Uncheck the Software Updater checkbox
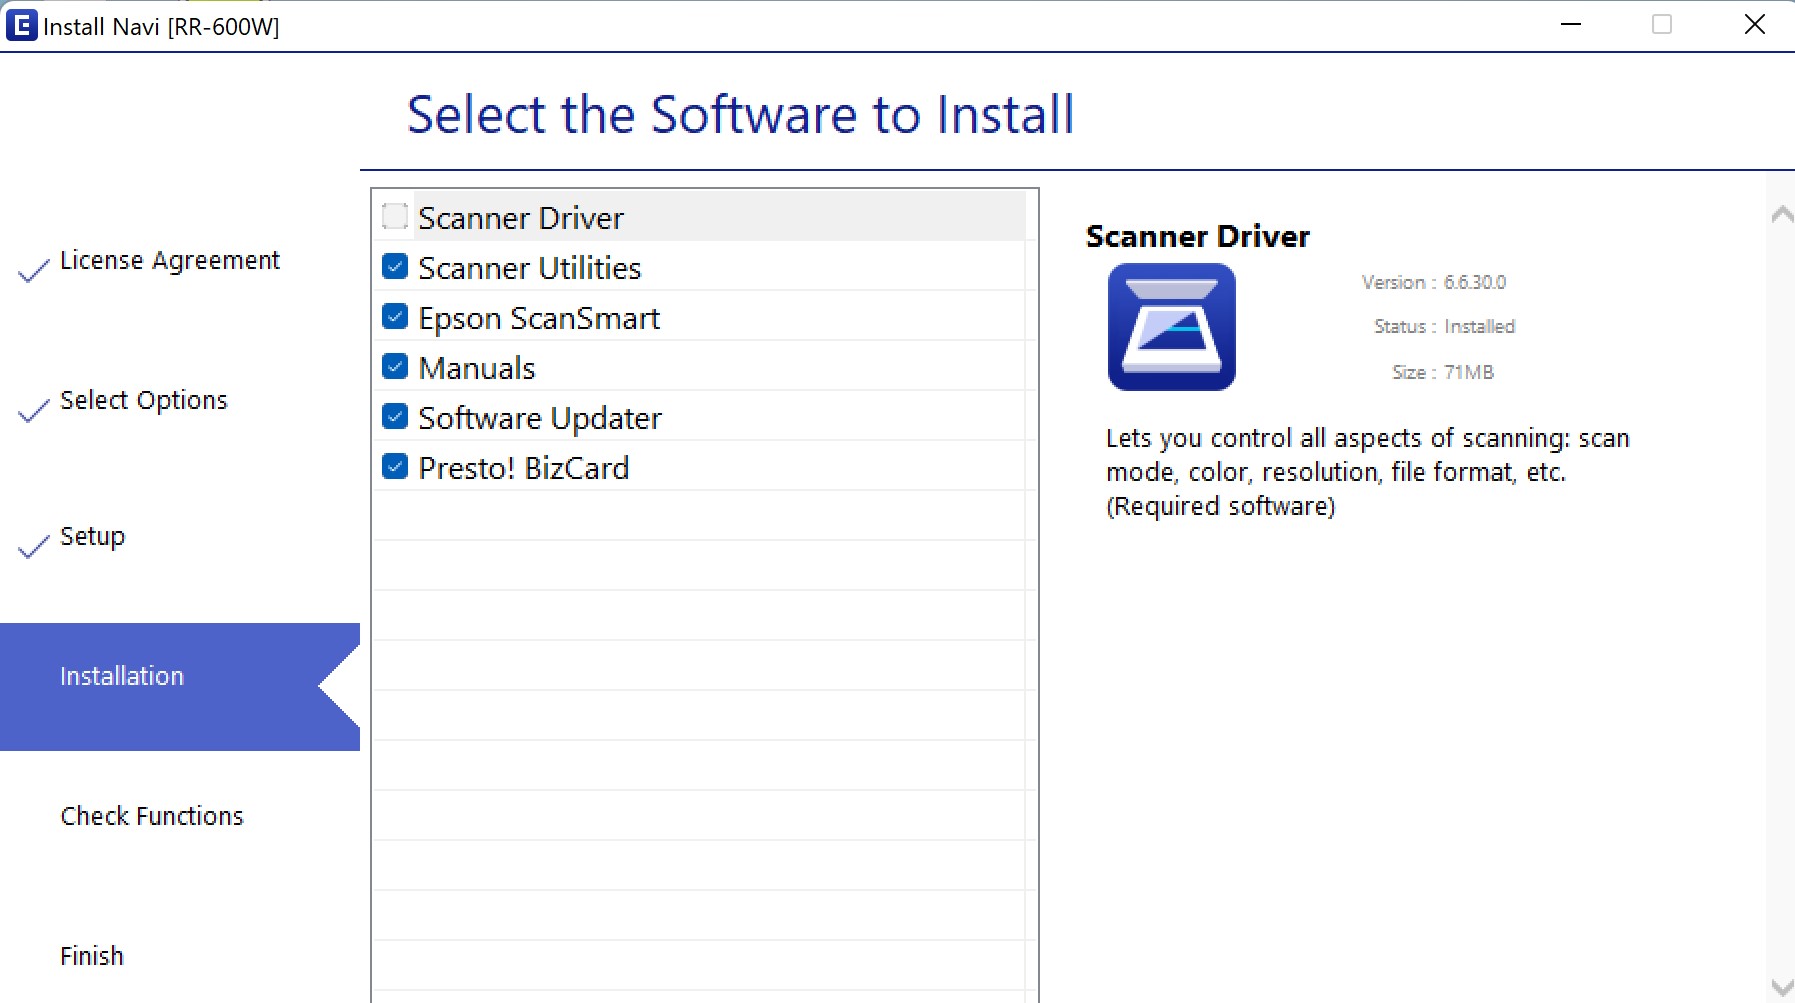 (x=395, y=417)
